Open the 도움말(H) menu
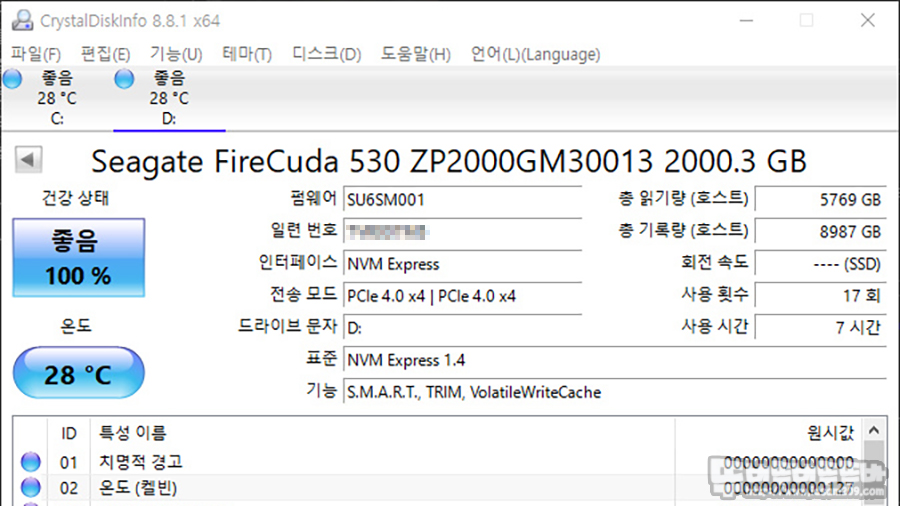Viewport: 900px width, 506px height. (416, 55)
